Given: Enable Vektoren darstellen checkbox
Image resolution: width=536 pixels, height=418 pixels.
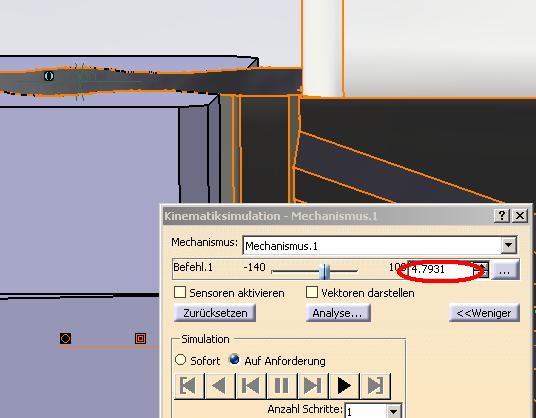Looking at the screenshot, I should point(311,292).
